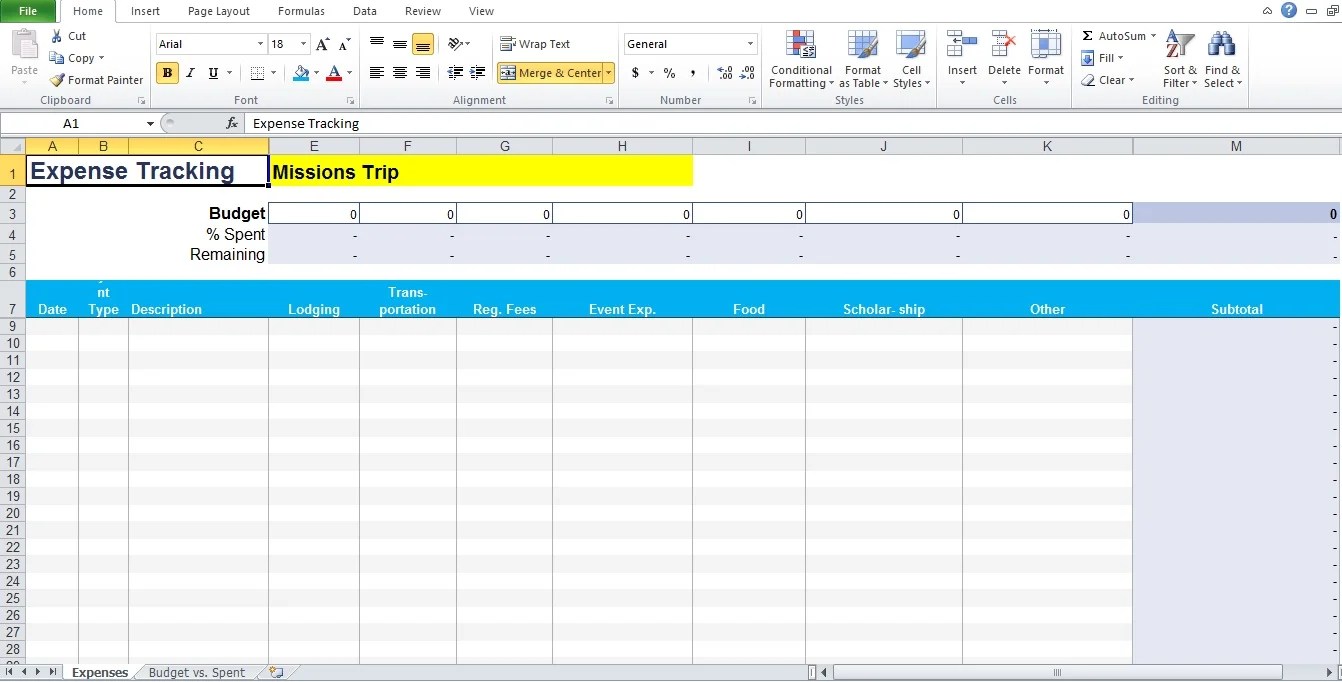
Task: Switch to the Insert ribbon tab
Action: pyautogui.click(x=145, y=11)
